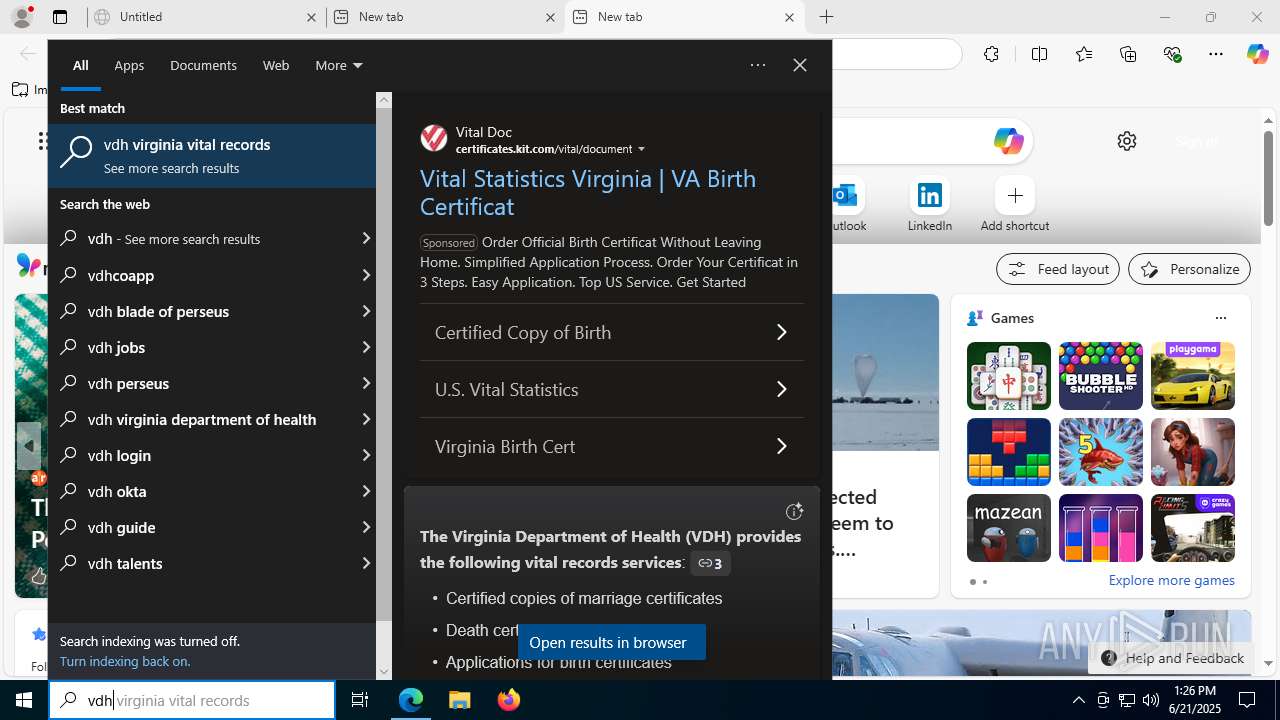
Task: Click the Feed layout button
Action: click(x=1058, y=269)
